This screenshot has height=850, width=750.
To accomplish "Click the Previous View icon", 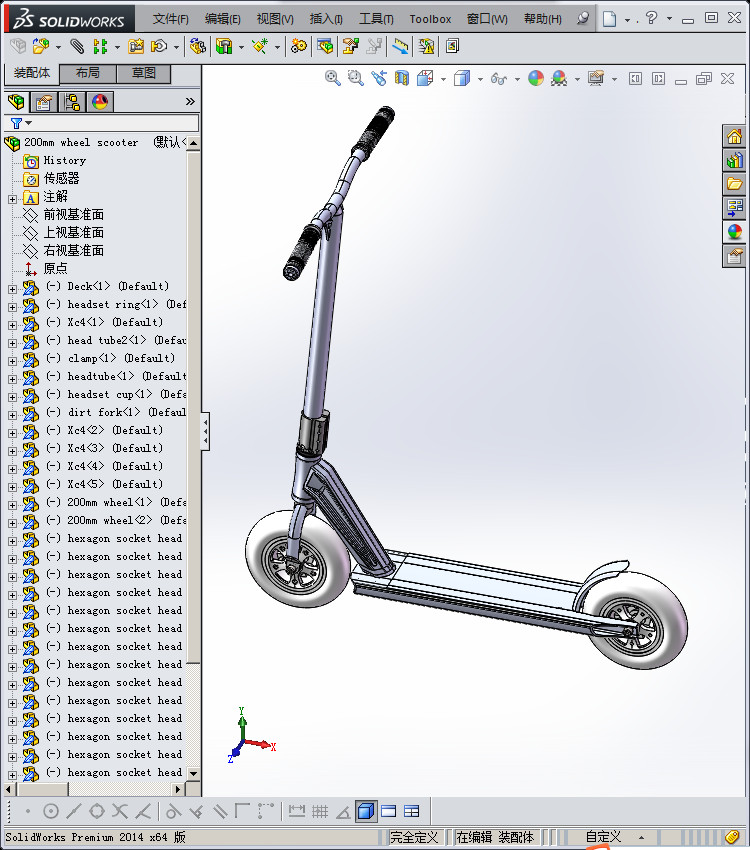I will (x=379, y=79).
